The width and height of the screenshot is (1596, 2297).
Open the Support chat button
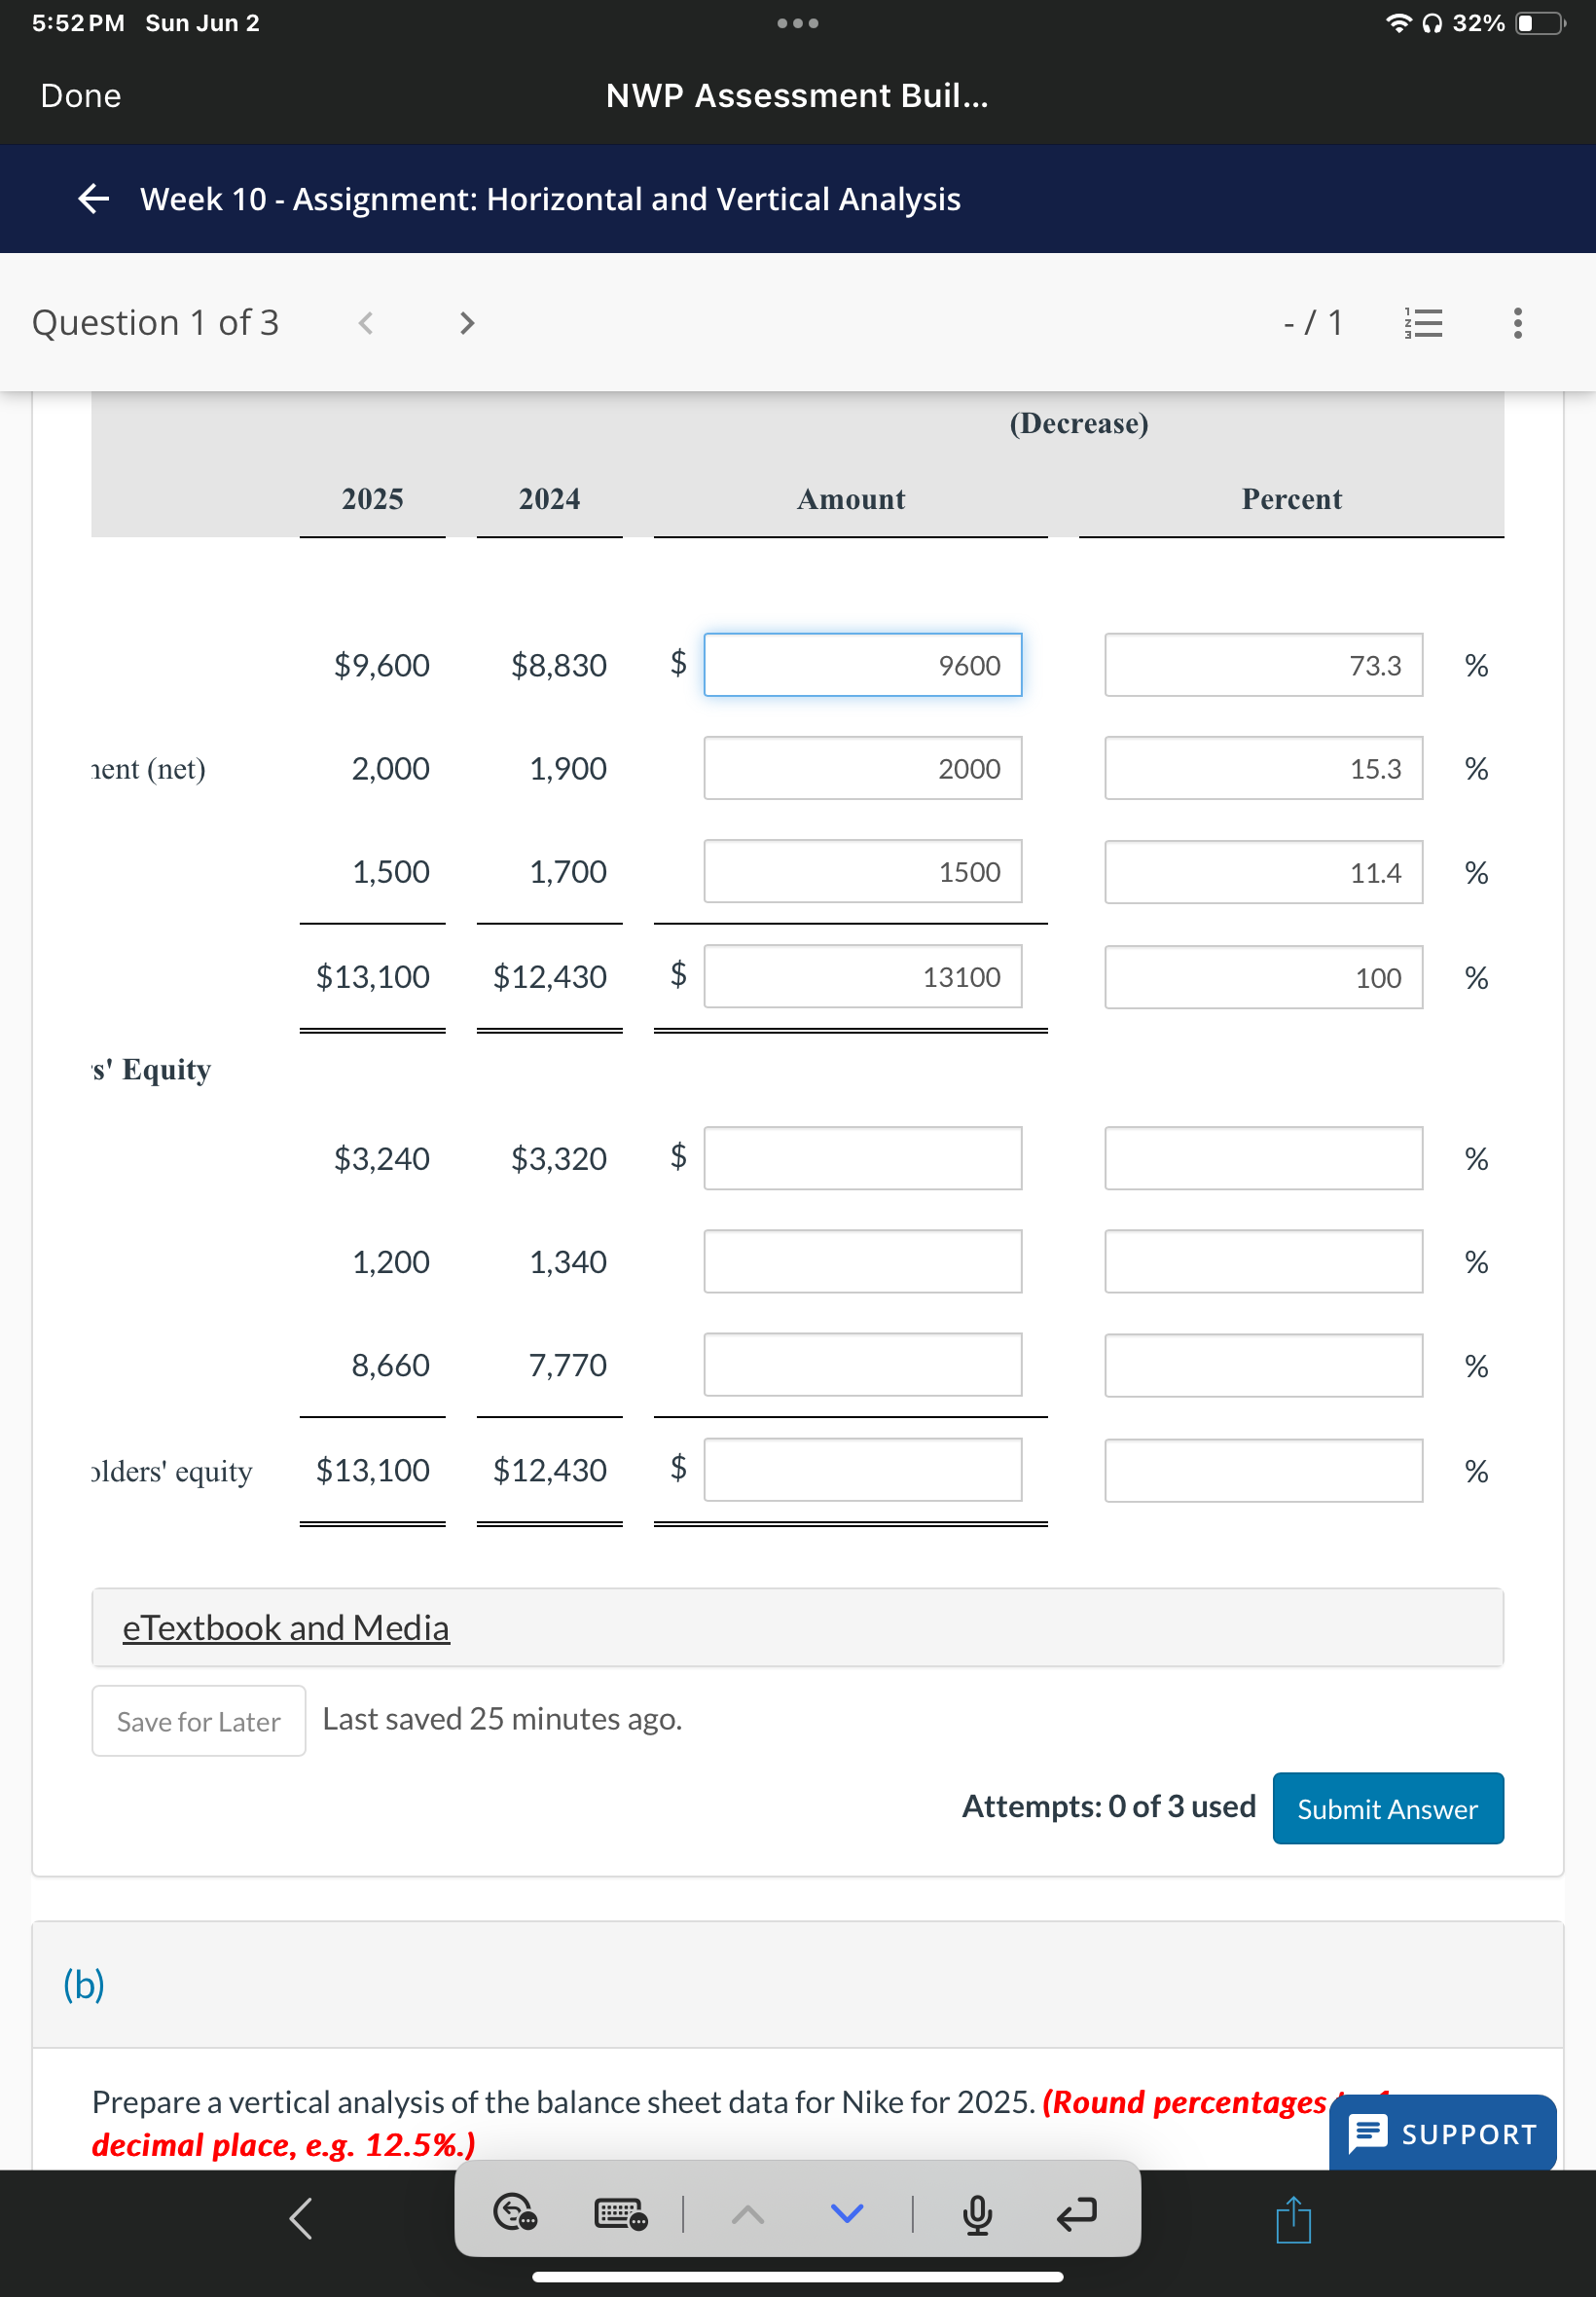pos(1442,2134)
